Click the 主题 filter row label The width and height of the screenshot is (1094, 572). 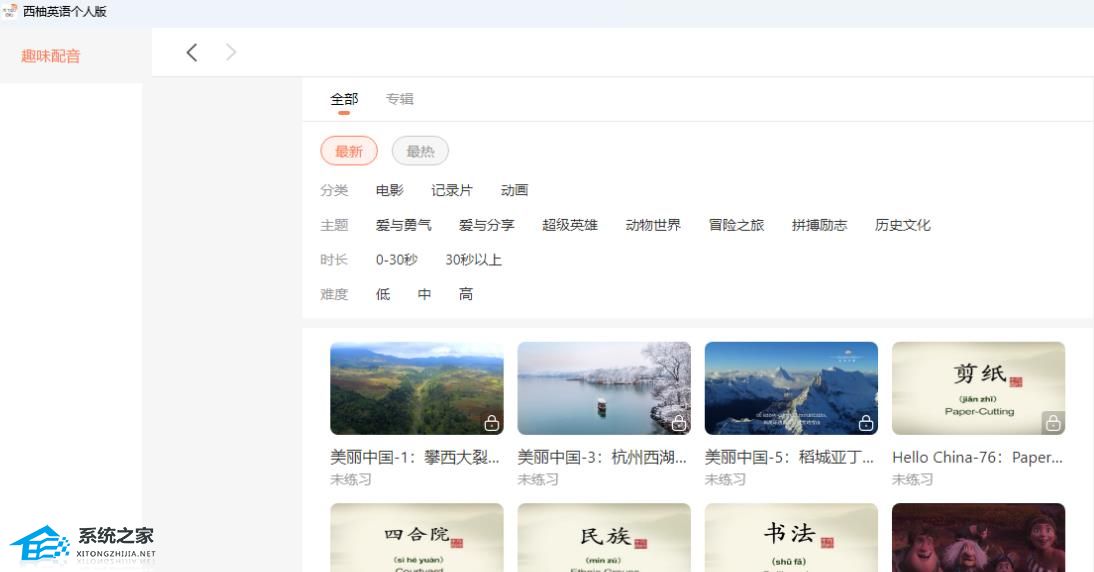[x=334, y=225]
